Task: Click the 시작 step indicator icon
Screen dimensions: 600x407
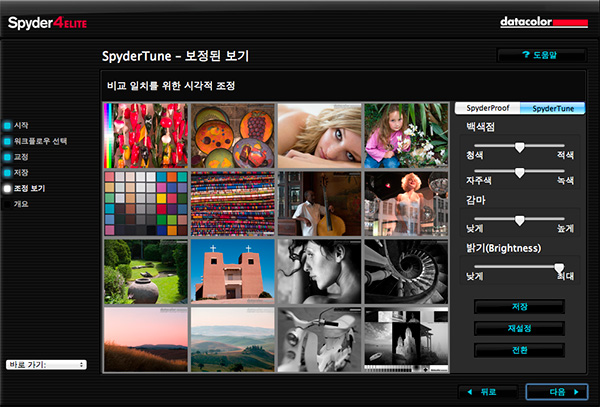Action: (x=7, y=125)
